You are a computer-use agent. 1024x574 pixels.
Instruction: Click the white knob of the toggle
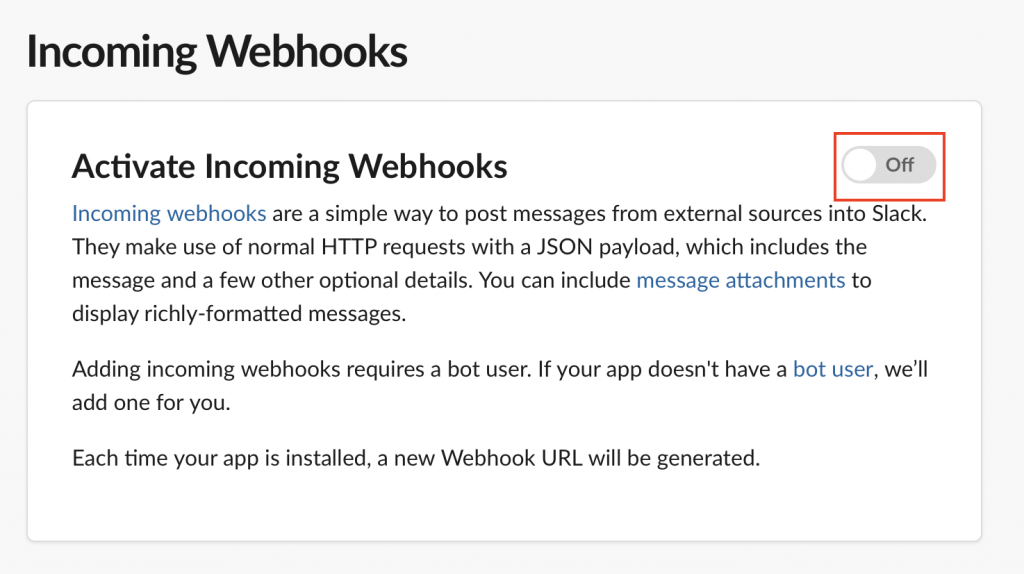tap(859, 165)
